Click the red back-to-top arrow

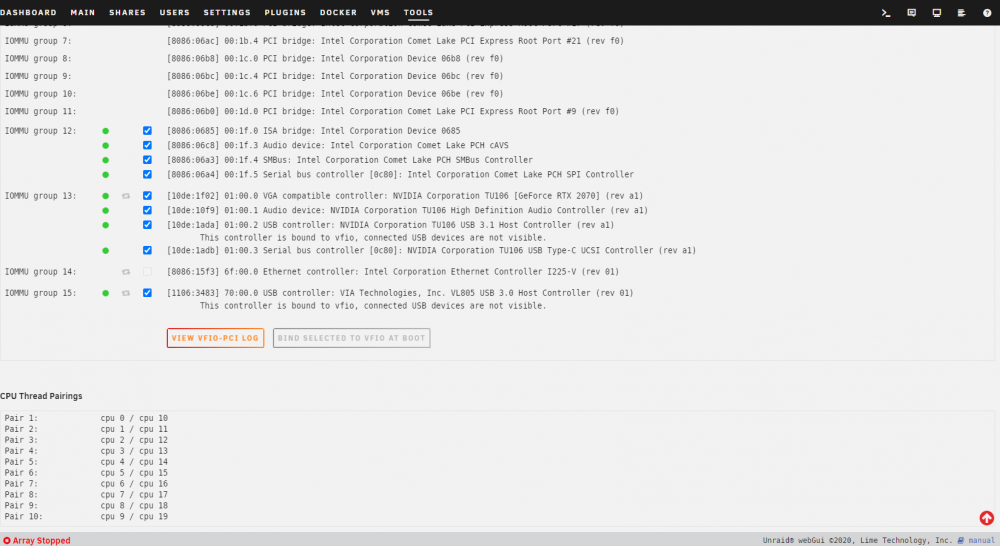(x=987, y=518)
